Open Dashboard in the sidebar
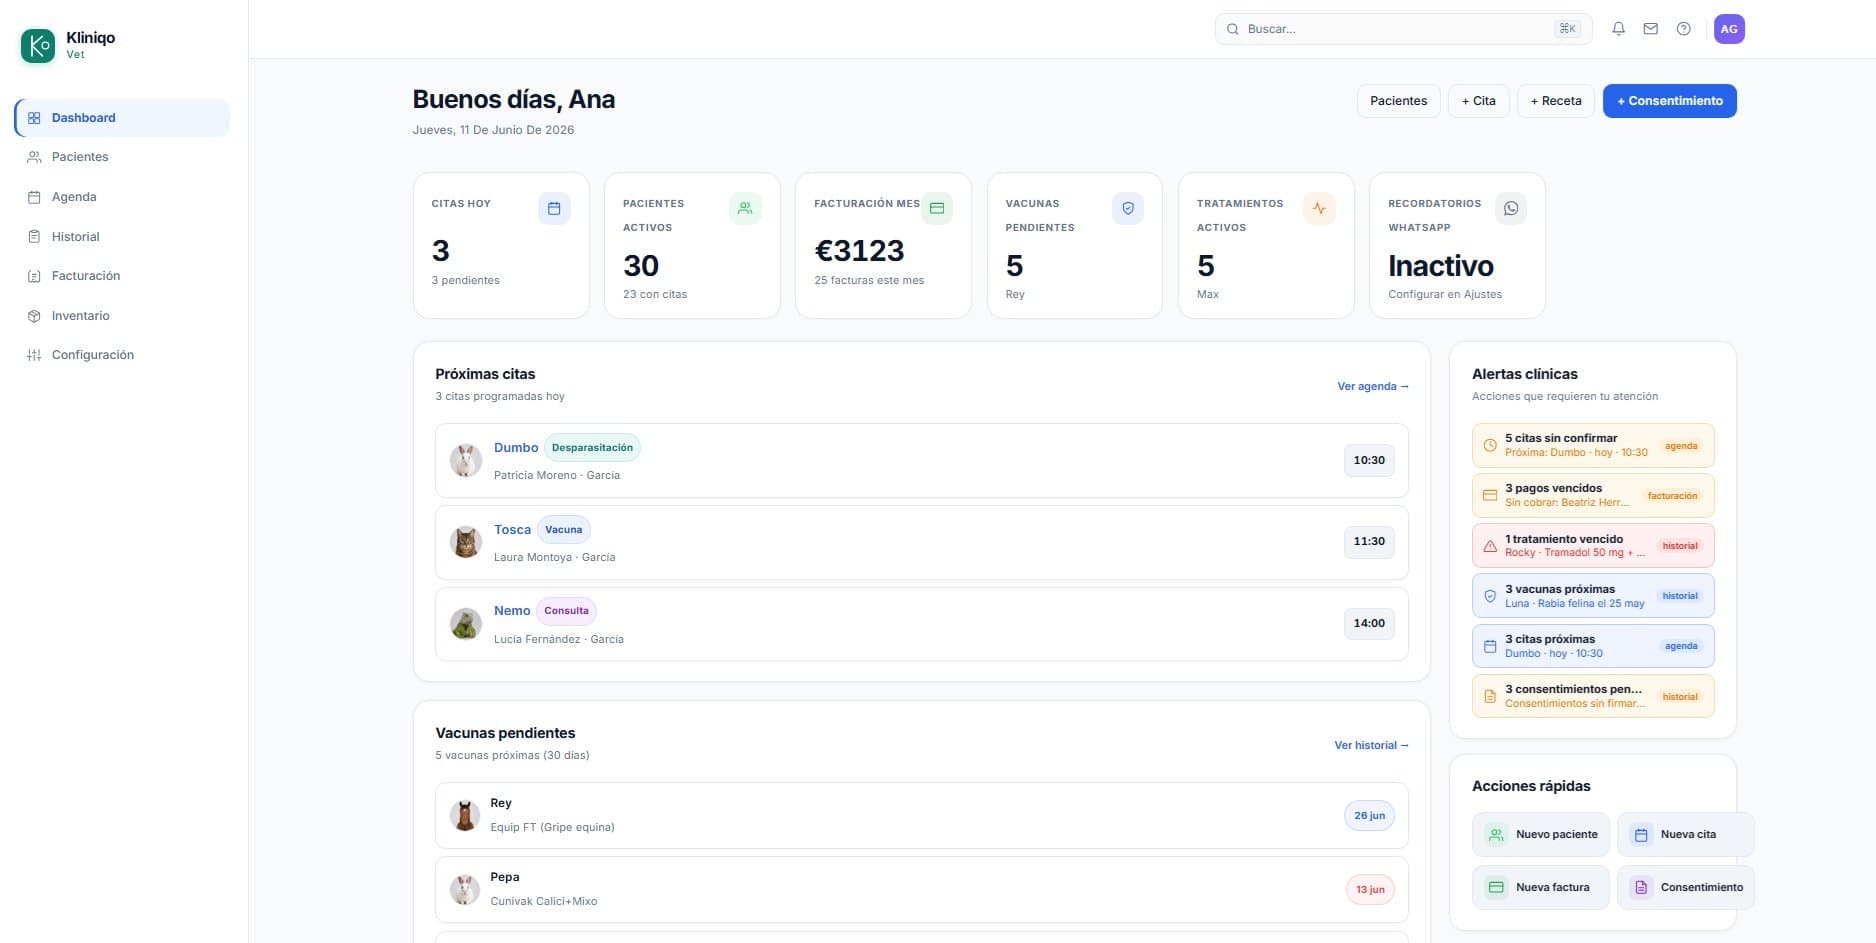1876x943 pixels. click(122, 118)
